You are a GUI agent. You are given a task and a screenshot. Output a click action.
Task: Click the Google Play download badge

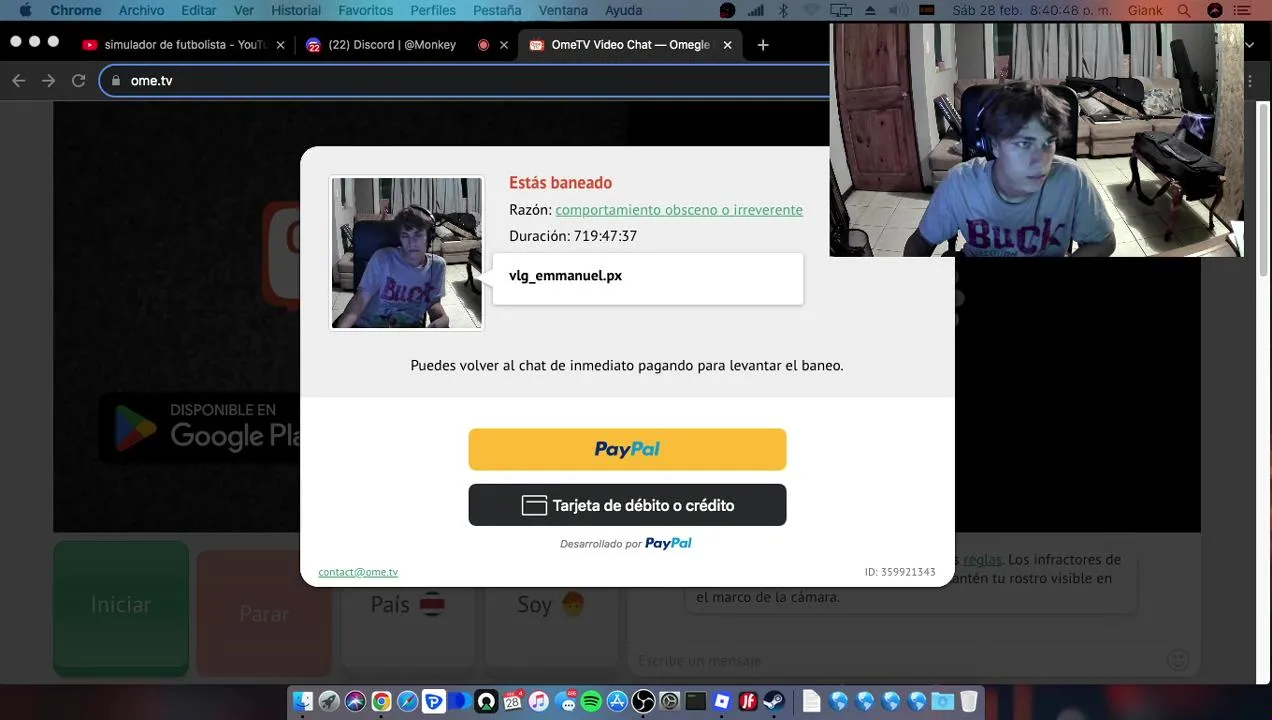[200, 427]
